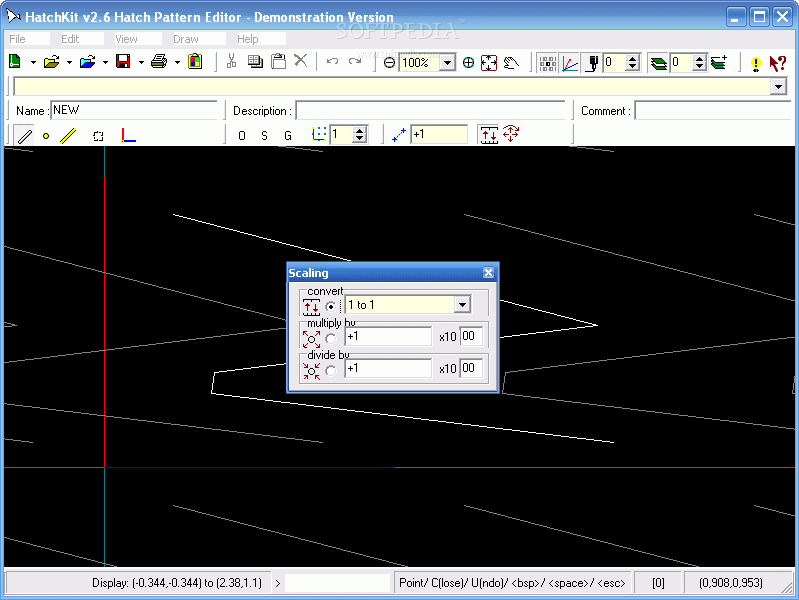Select the Pan hand tool

[511, 63]
